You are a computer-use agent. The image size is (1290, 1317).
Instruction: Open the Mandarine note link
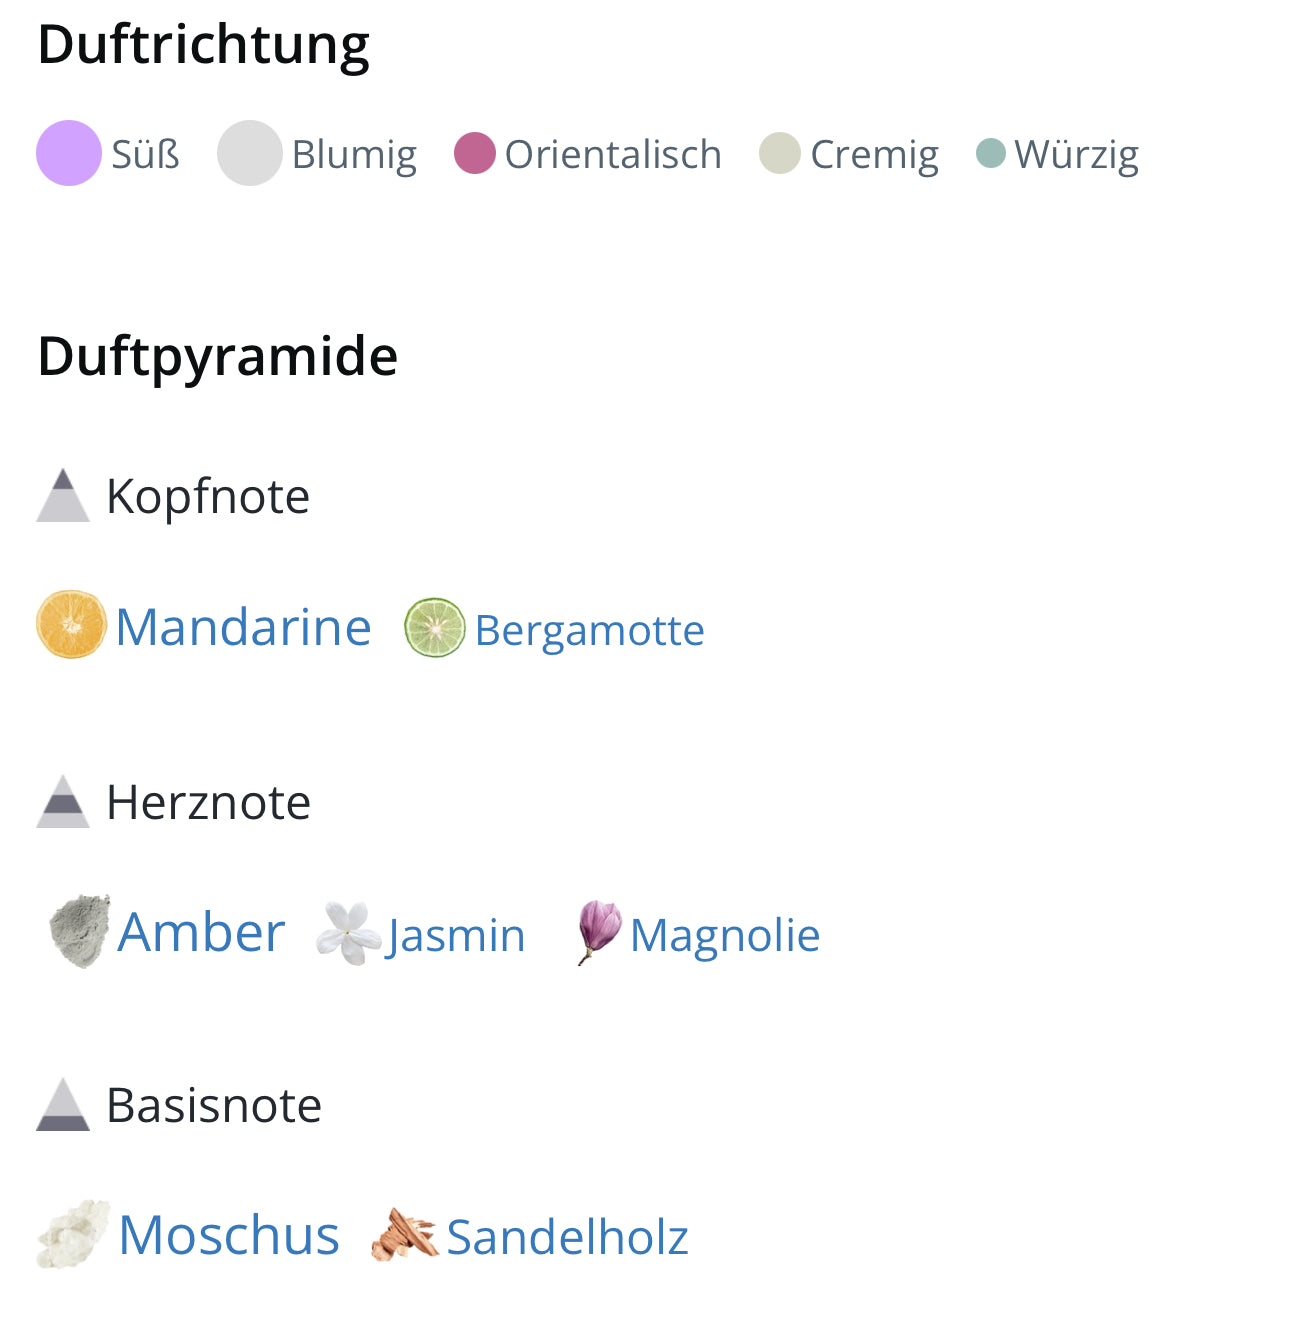pos(243,627)
